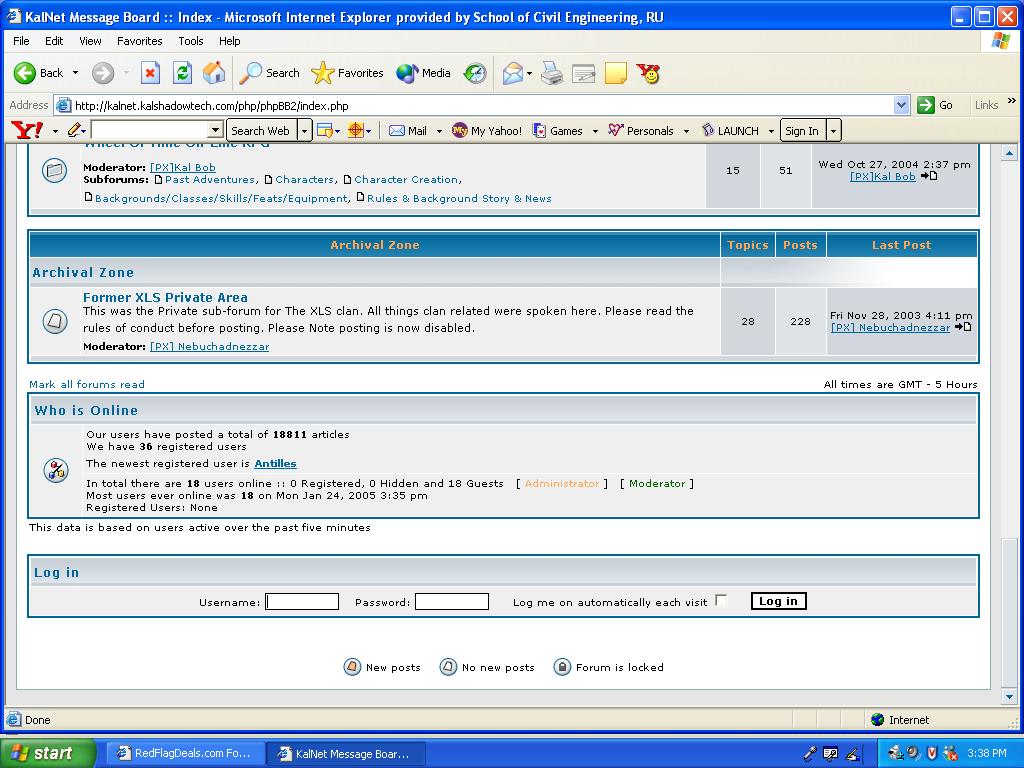Open Yahoo LAUNCH toolbar button
Viewport: 1024px width, 768px height.
729,131
